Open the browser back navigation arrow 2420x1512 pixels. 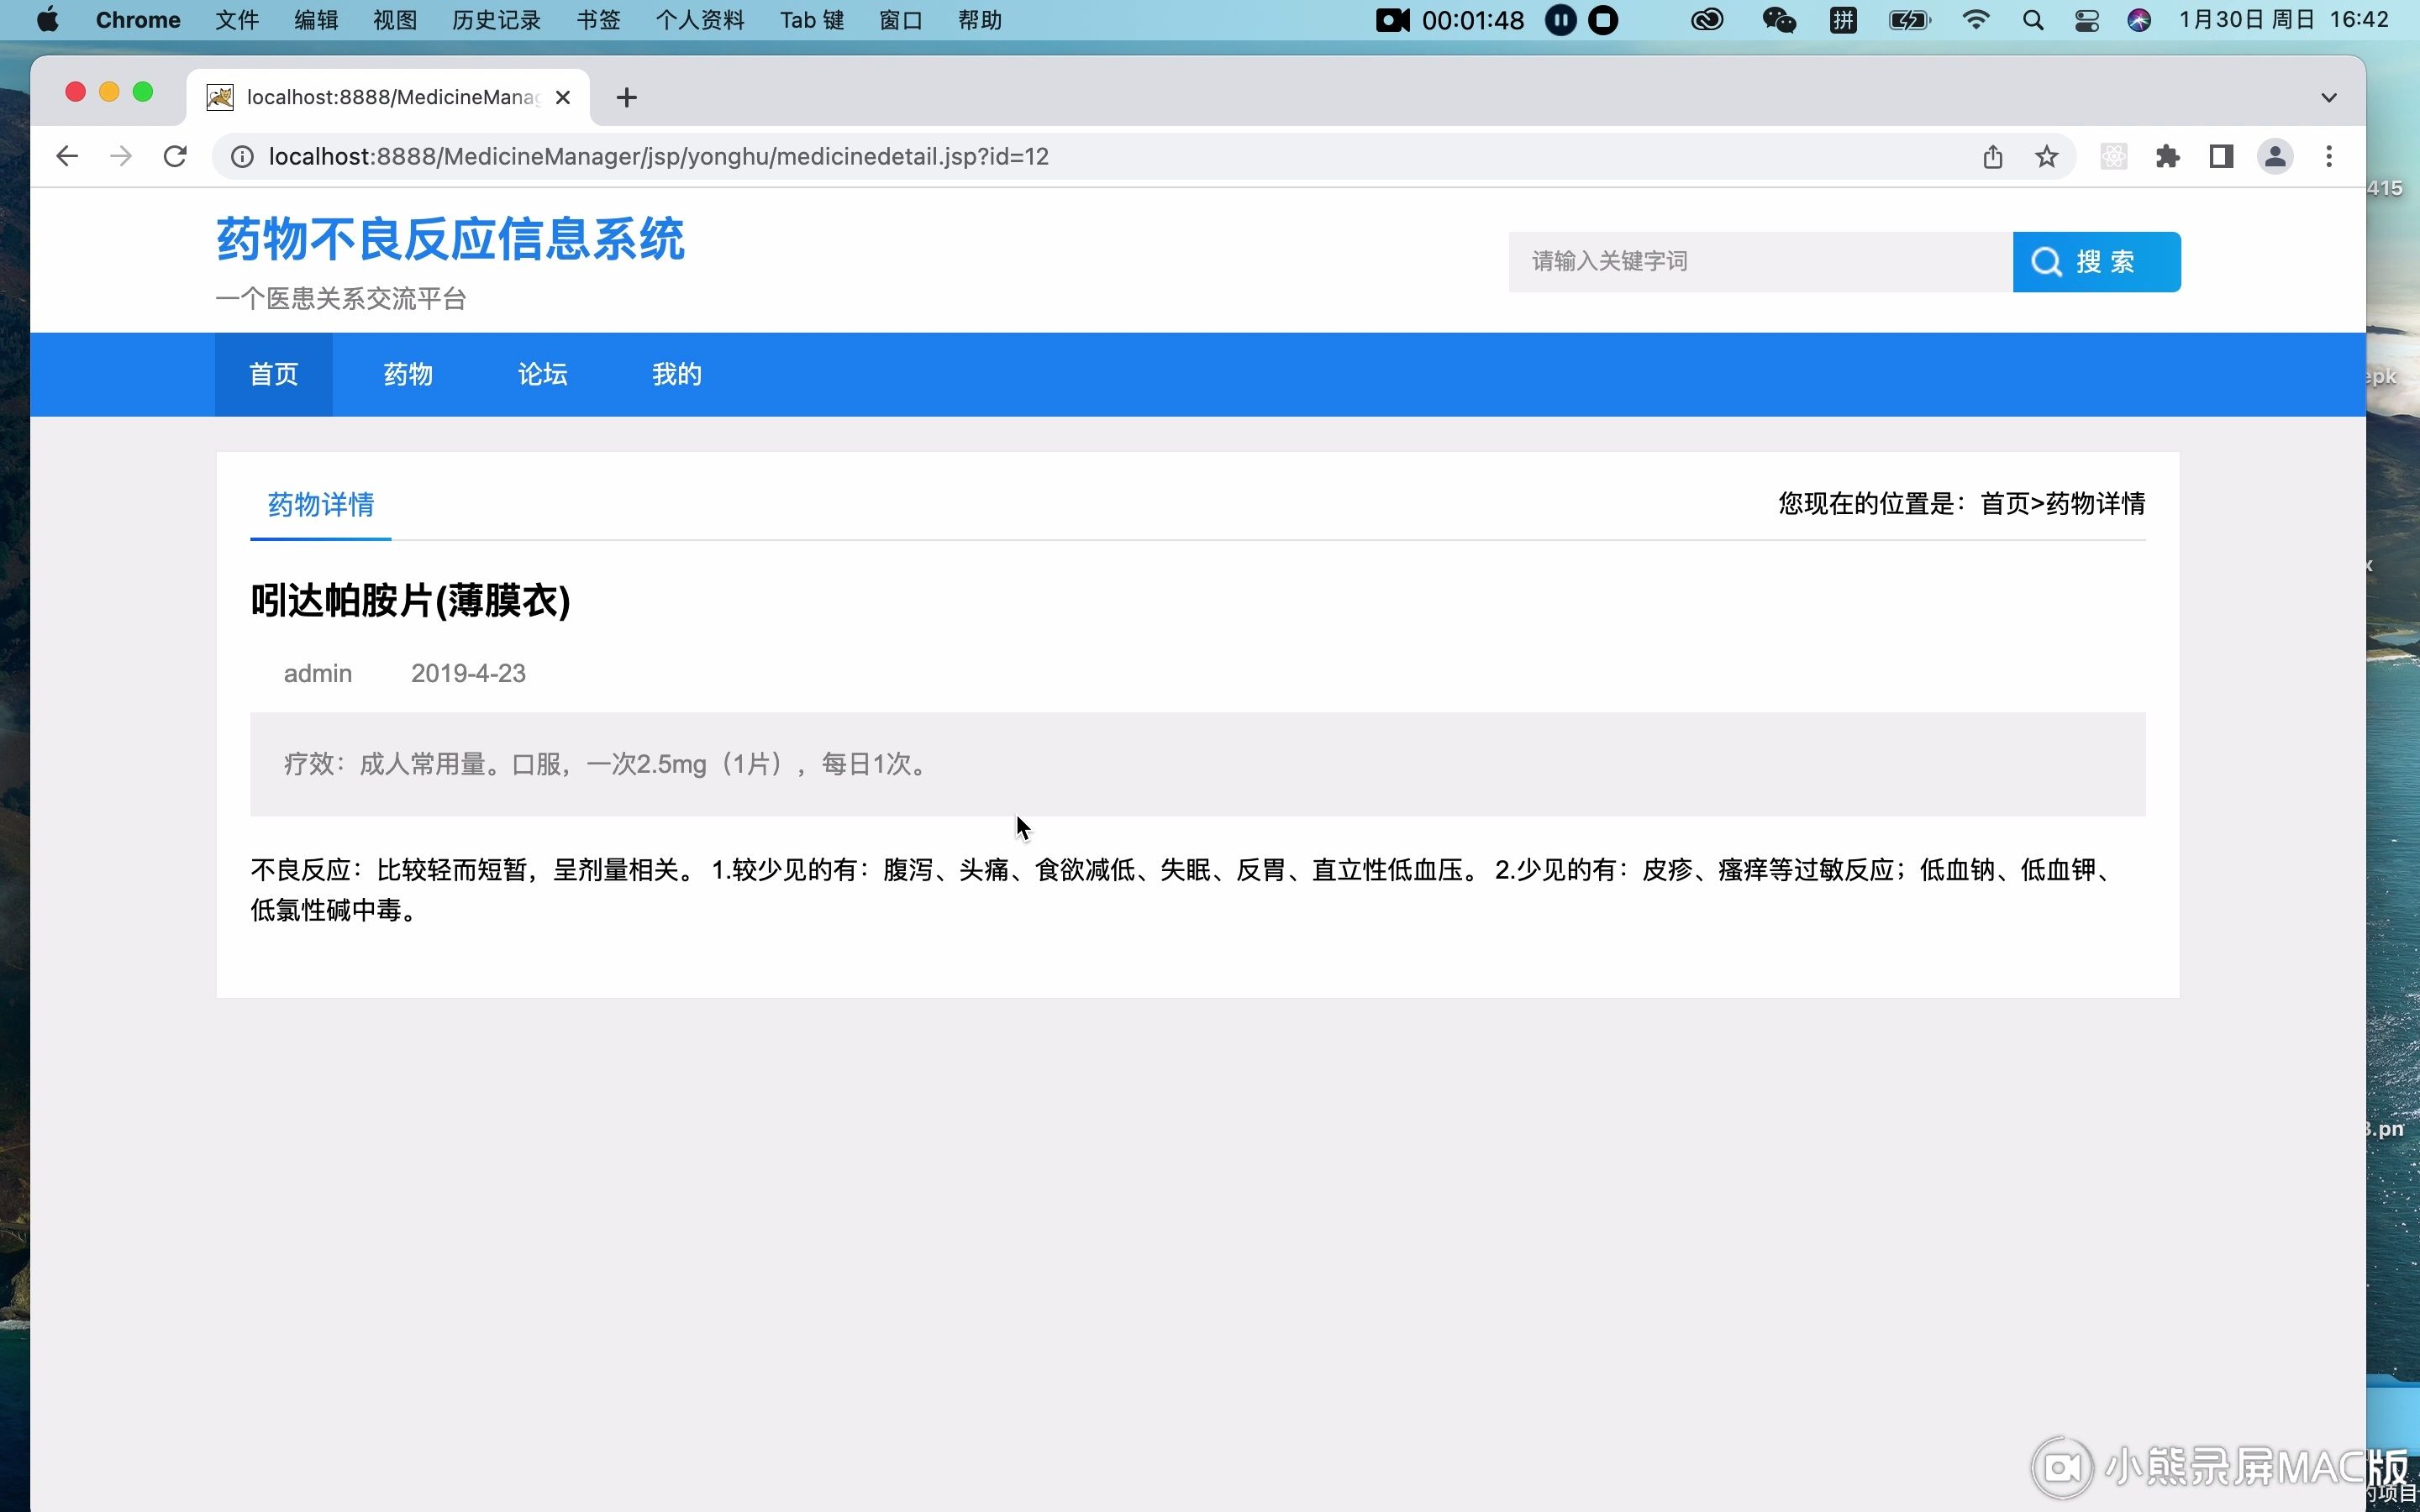(x=66, y=156)
